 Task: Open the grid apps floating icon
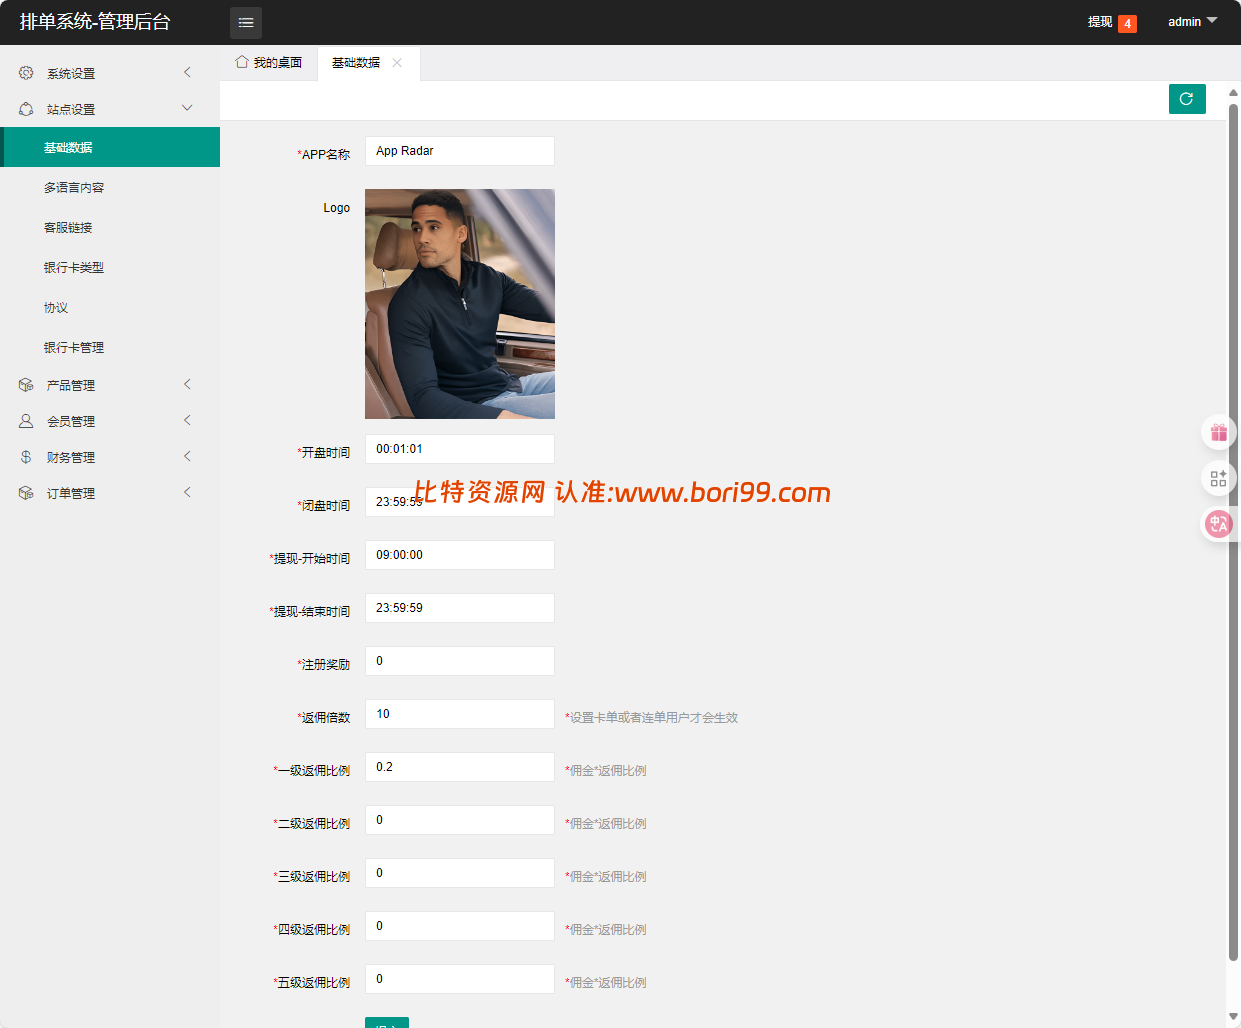coord(1218,479)
